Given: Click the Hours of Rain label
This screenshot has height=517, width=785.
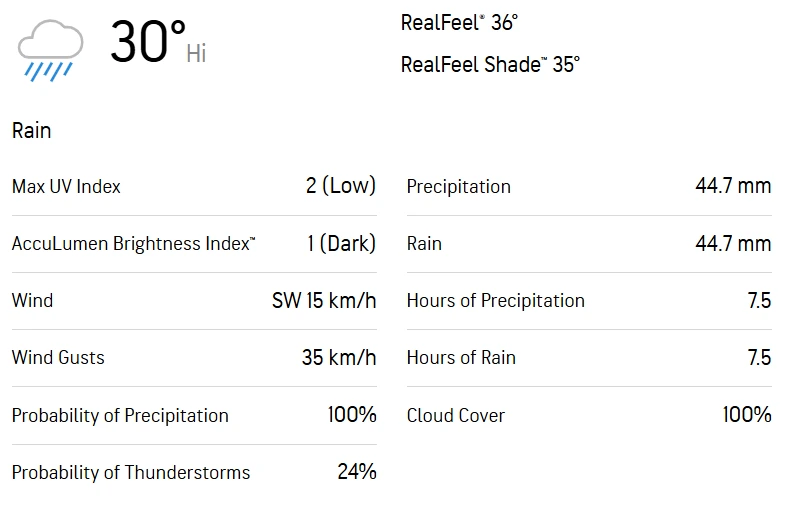Looking at the screenshot, I should point(461,358).
